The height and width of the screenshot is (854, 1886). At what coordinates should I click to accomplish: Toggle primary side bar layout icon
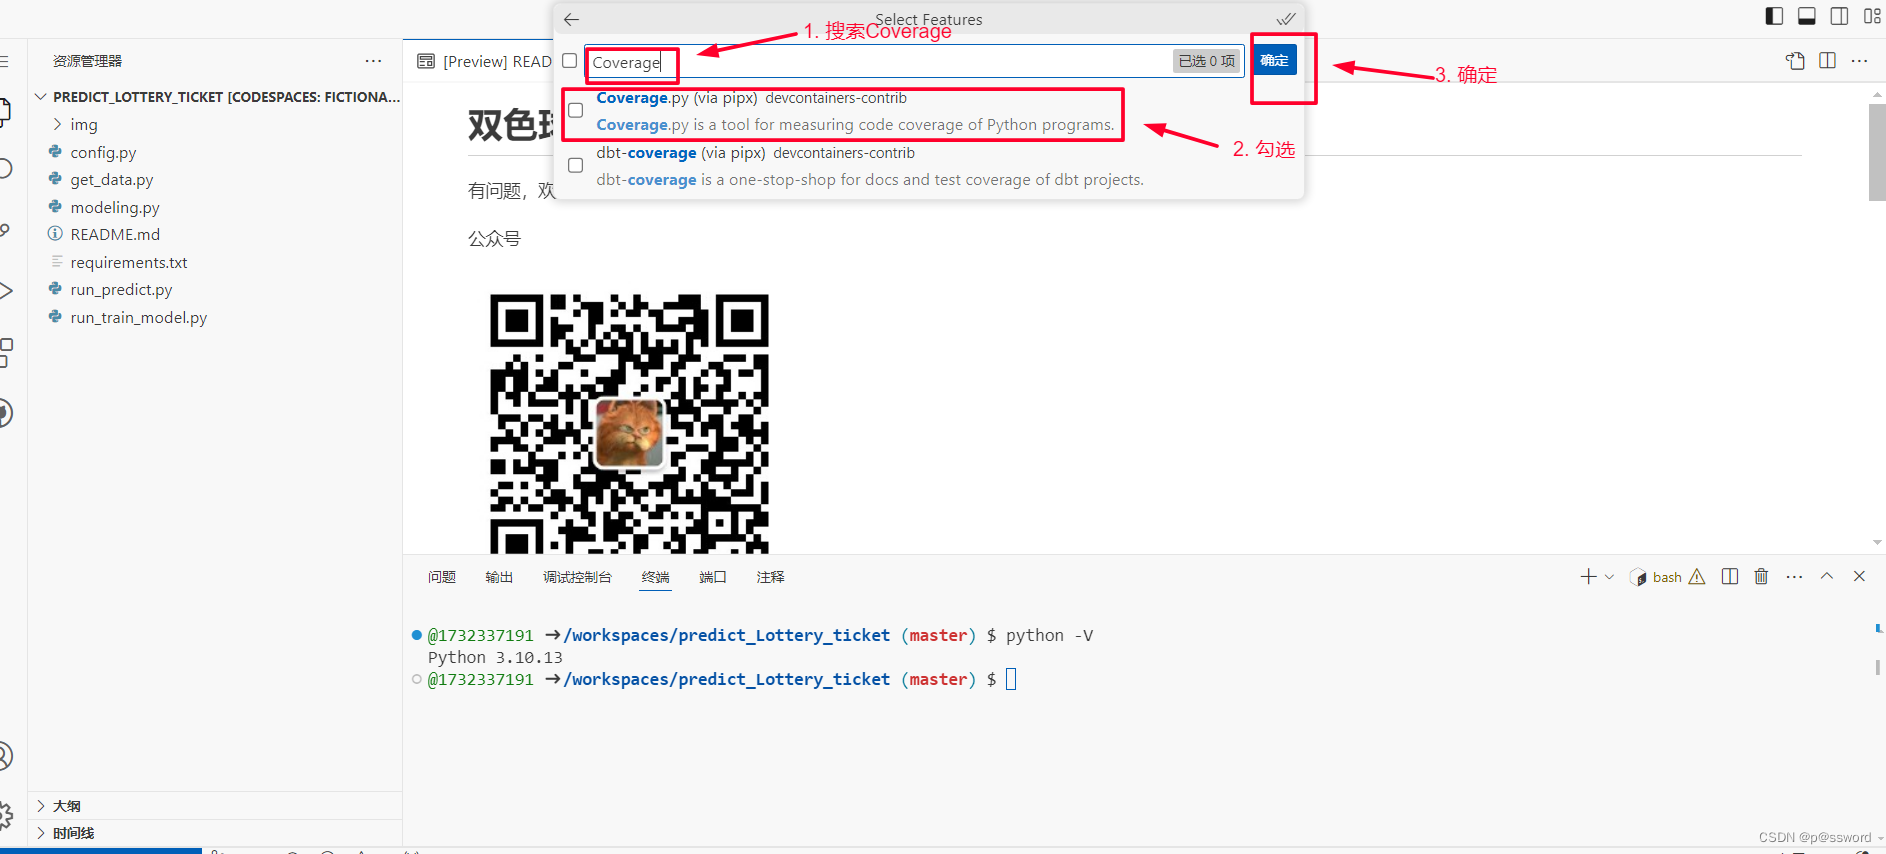(1774, 16)
